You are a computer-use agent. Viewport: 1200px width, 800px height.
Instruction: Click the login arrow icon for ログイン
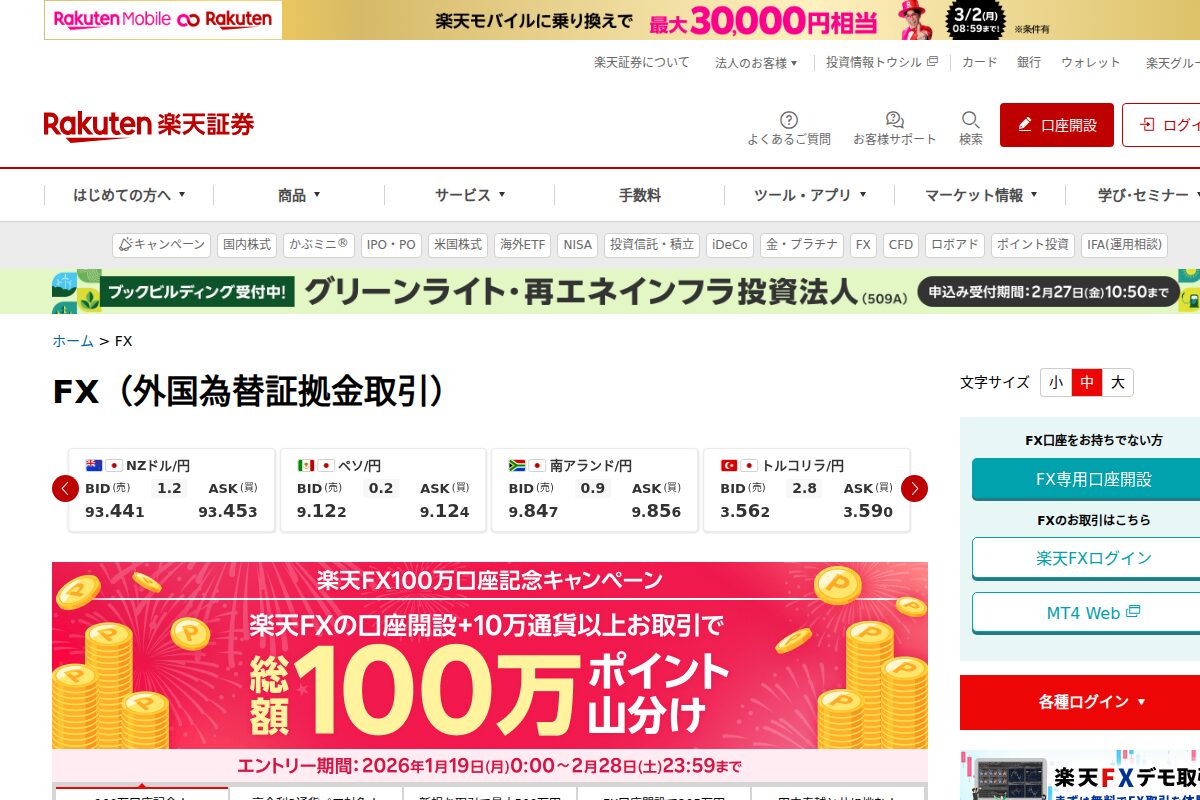1148,124
